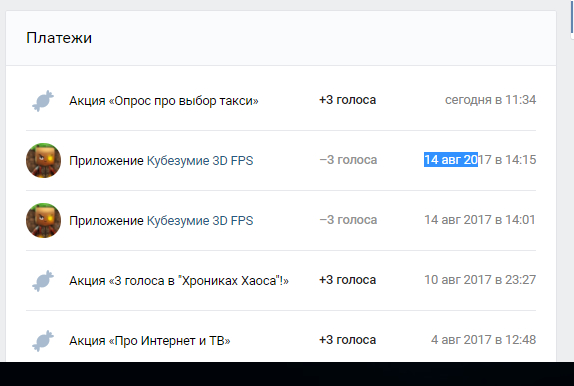Click the timestamp сегодня в 11:34
Image resolution: width=574 pixels, height=386 pixels.
tap(491, 100)
